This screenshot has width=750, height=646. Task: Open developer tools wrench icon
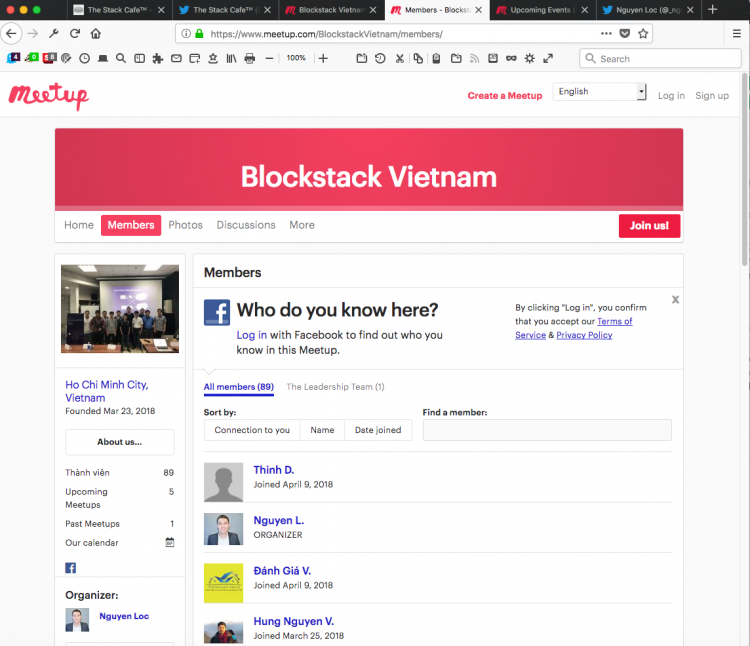(54, 33)
